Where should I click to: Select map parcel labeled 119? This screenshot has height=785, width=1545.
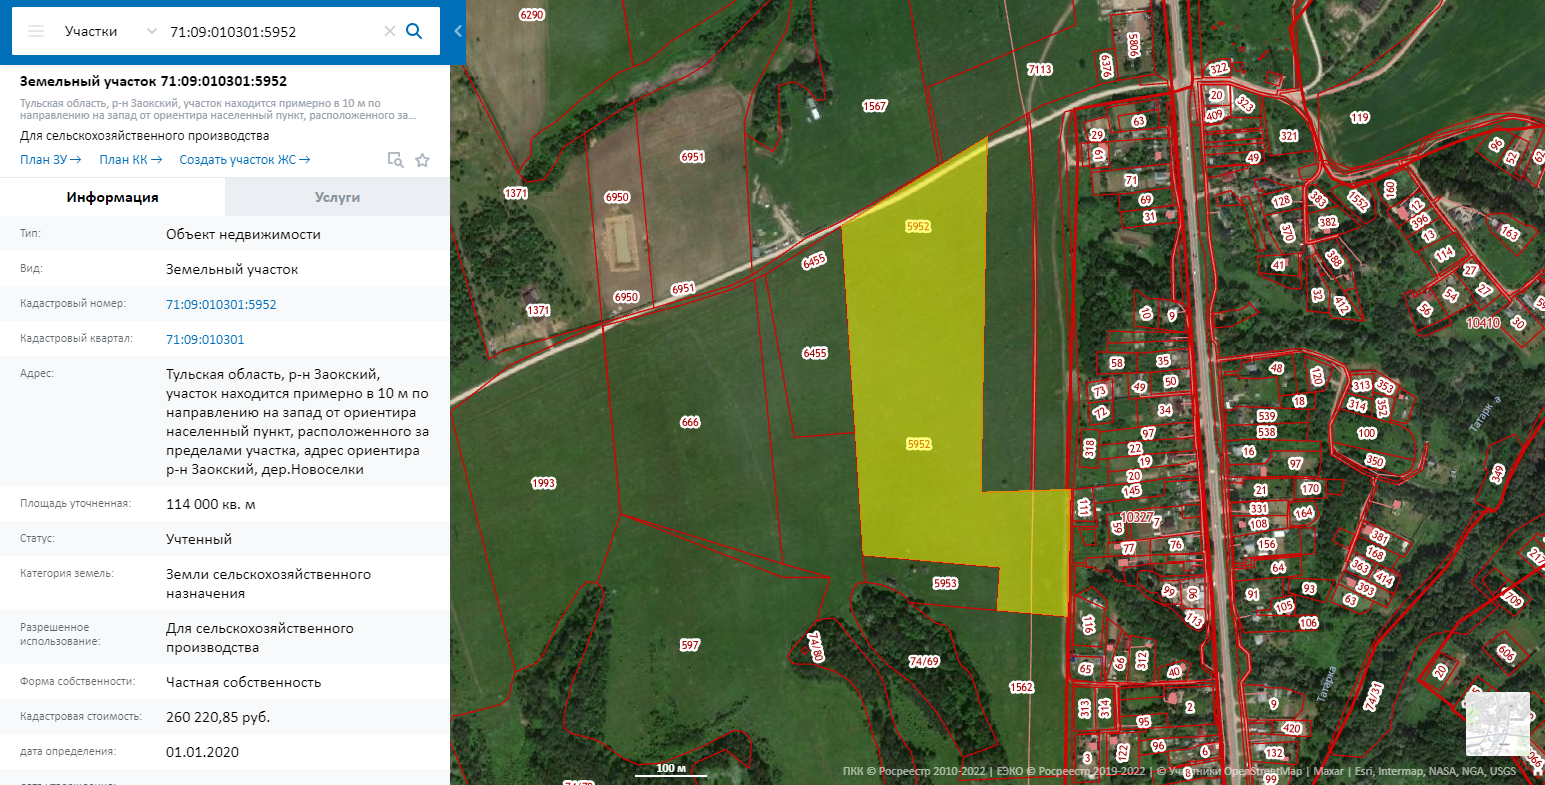coord(1359,117)
